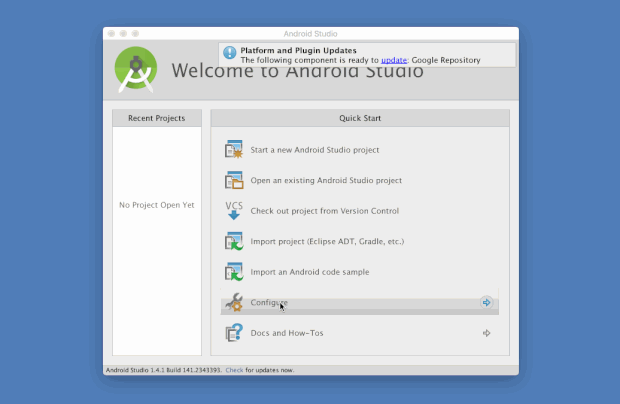This screenshot has width=620, height=404.
Task: Click the No Project Open Yet text
Action: [157, 205]
